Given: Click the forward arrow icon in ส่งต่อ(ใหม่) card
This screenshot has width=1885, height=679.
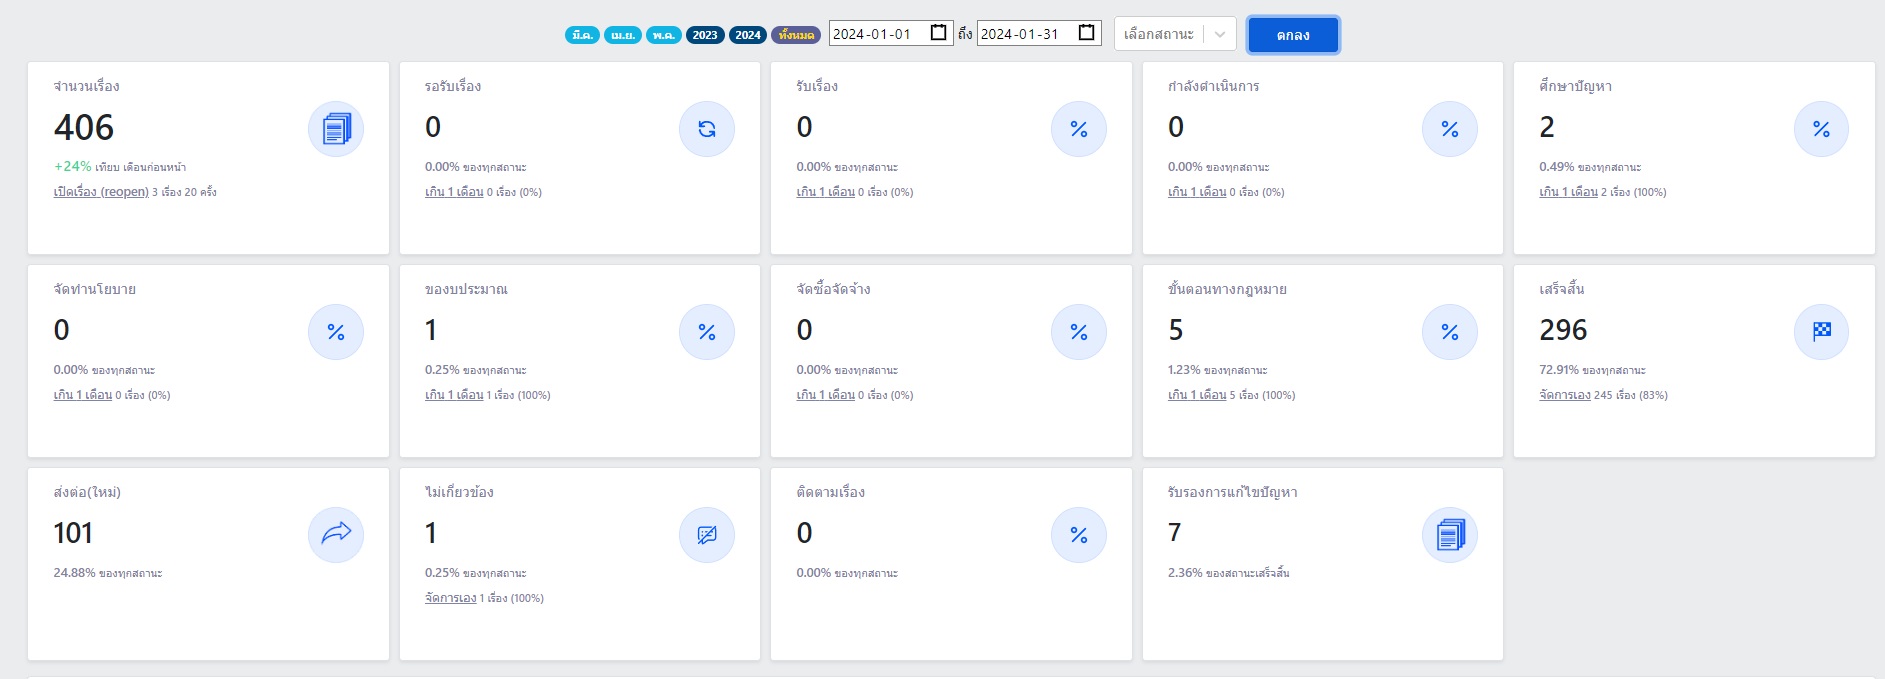Looking at the screenshot, I should coord(336,535).
